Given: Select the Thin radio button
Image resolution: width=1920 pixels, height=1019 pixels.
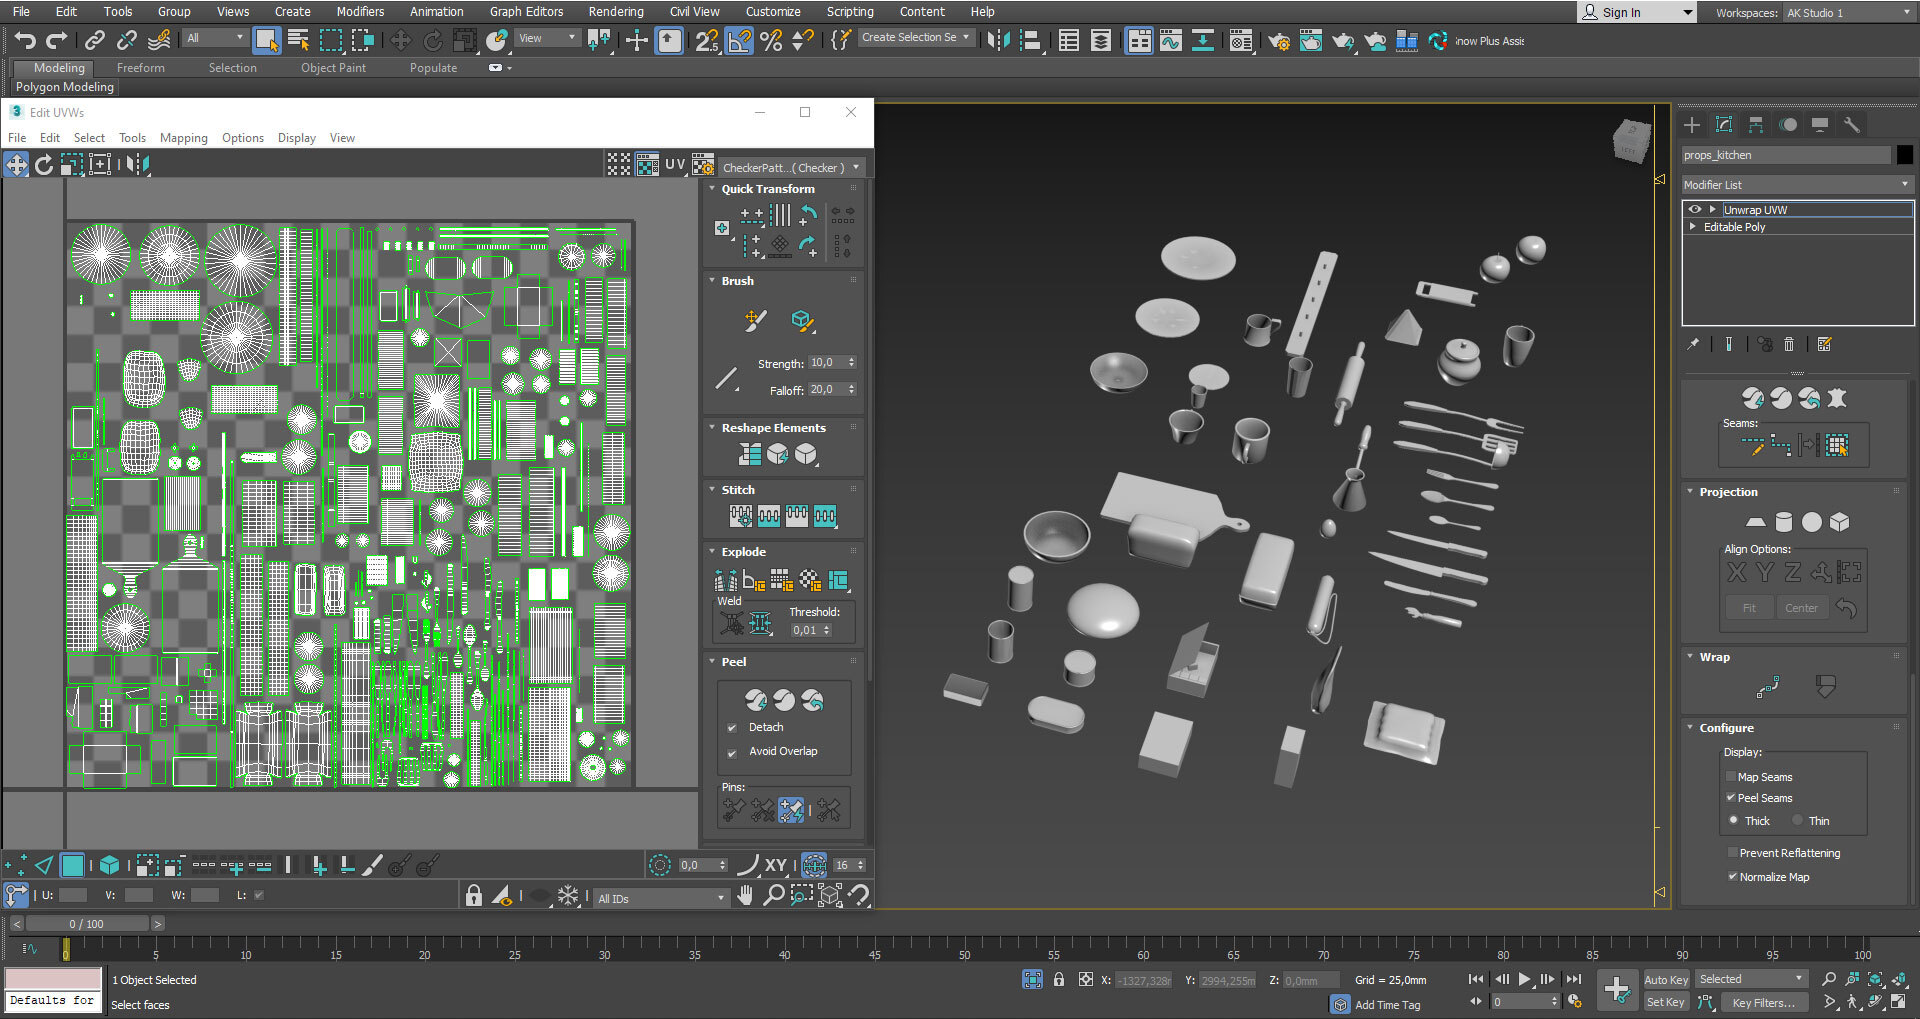Looking at the screenshot, I should 1798,821.
